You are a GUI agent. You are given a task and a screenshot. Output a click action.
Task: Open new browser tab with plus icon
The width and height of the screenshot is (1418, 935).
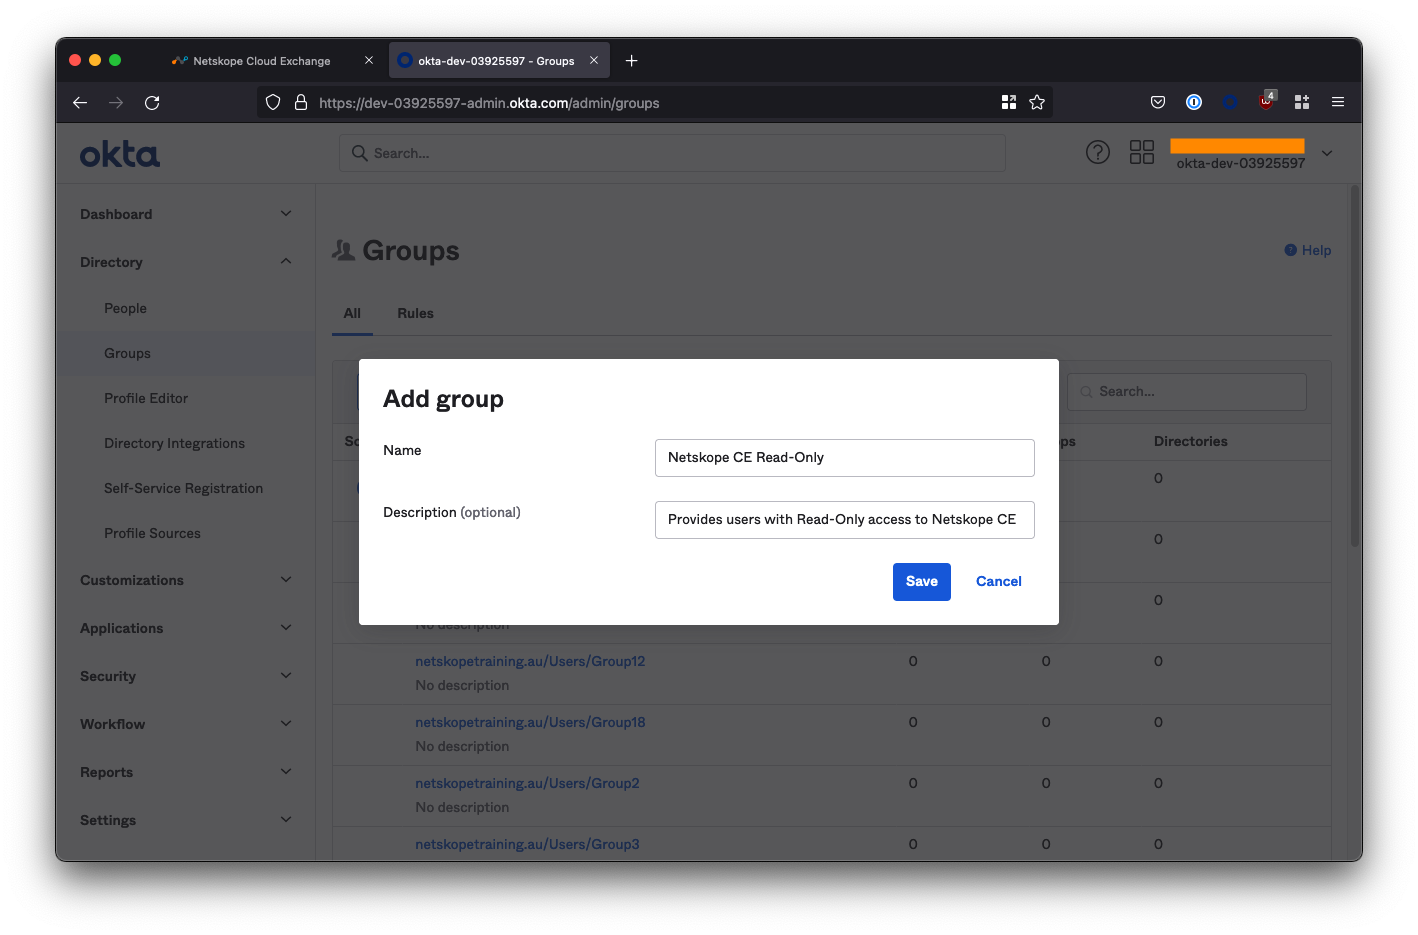pos(631,61)
